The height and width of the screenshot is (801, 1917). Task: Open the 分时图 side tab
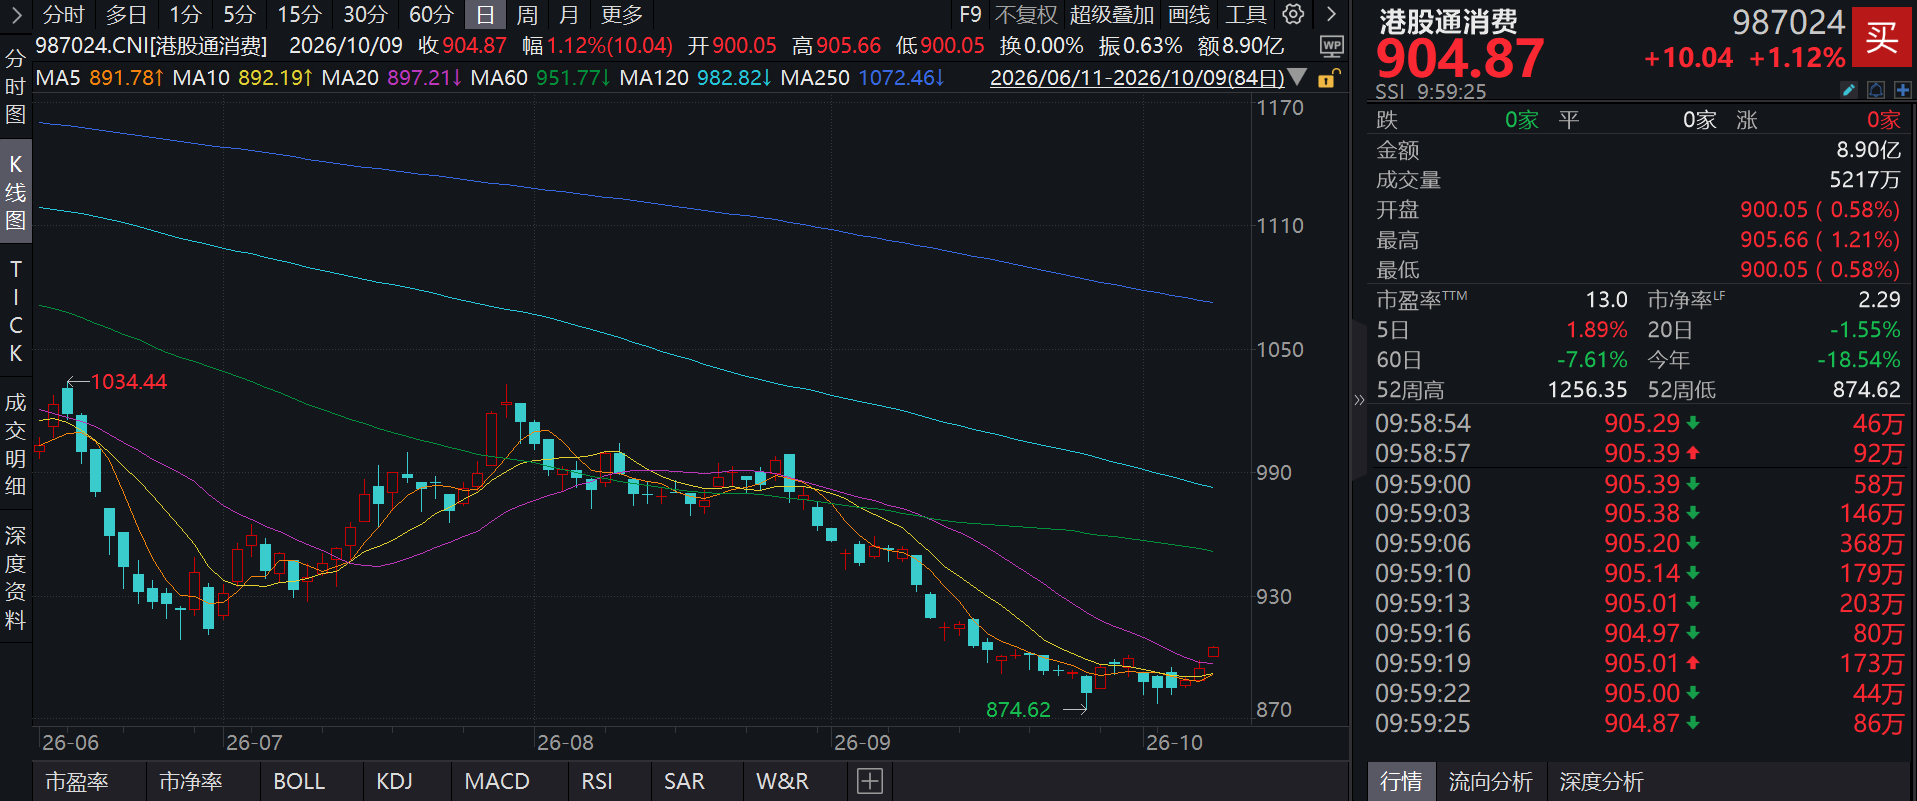[16, 86]
